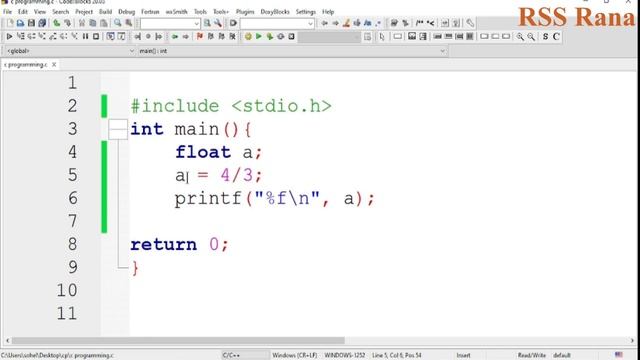Click the Build and run icon
640x360 pixels.
click(x=269, y=37)
